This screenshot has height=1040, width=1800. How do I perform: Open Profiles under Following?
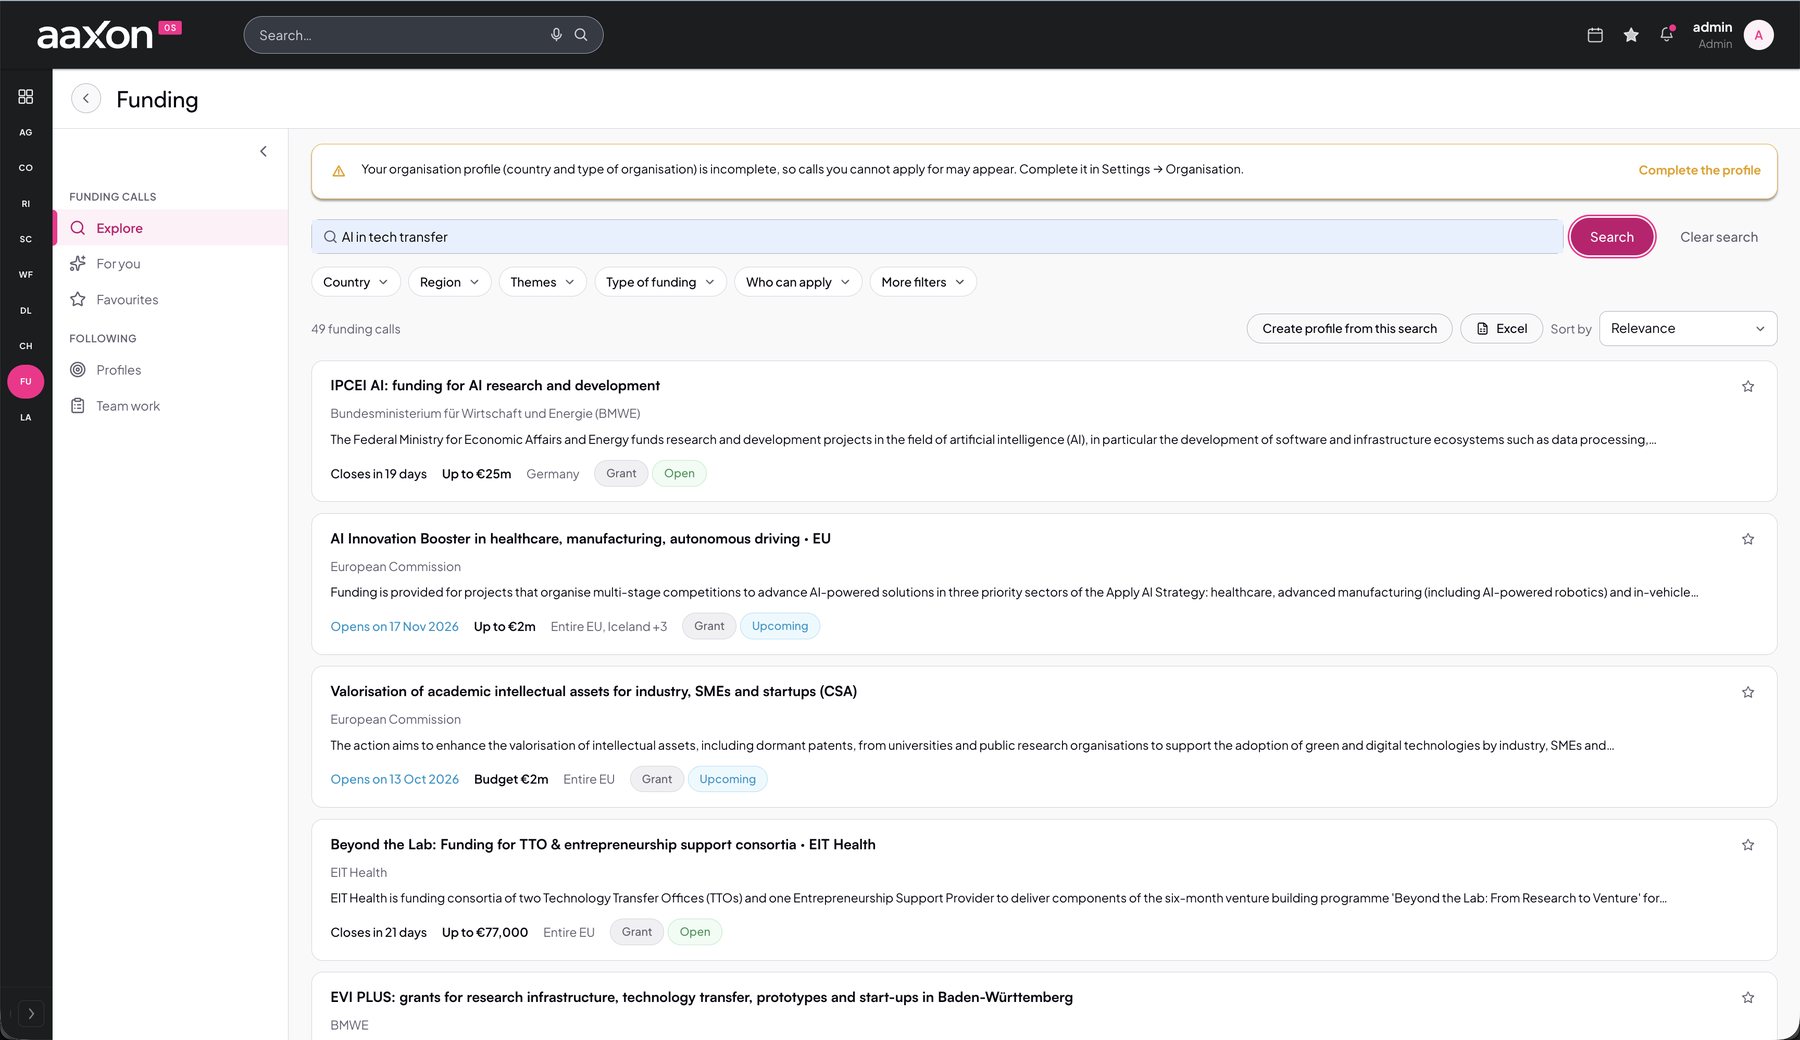pos(170,370)
